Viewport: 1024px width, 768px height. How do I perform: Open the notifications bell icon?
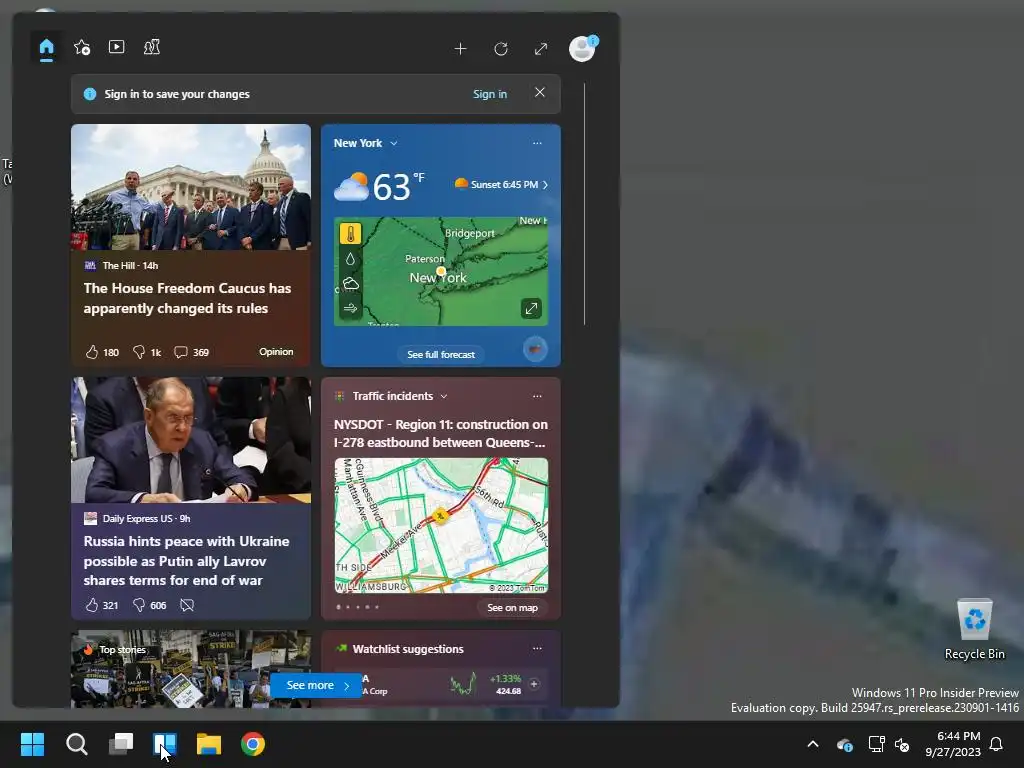(997, 744)
